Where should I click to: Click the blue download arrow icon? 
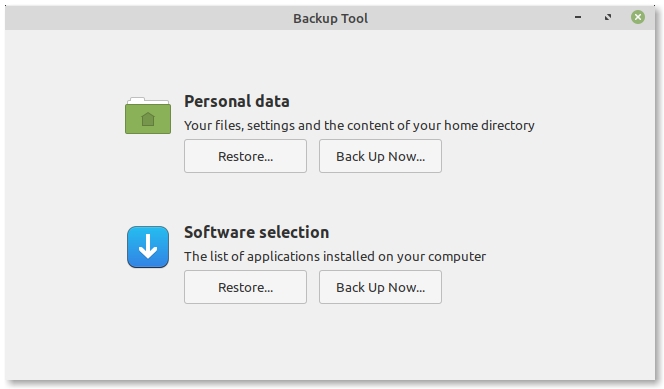148,247
